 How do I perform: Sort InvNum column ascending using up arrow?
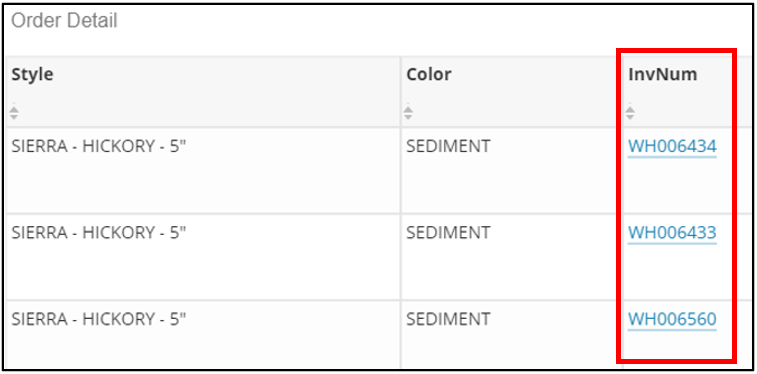tap(630, 109)
